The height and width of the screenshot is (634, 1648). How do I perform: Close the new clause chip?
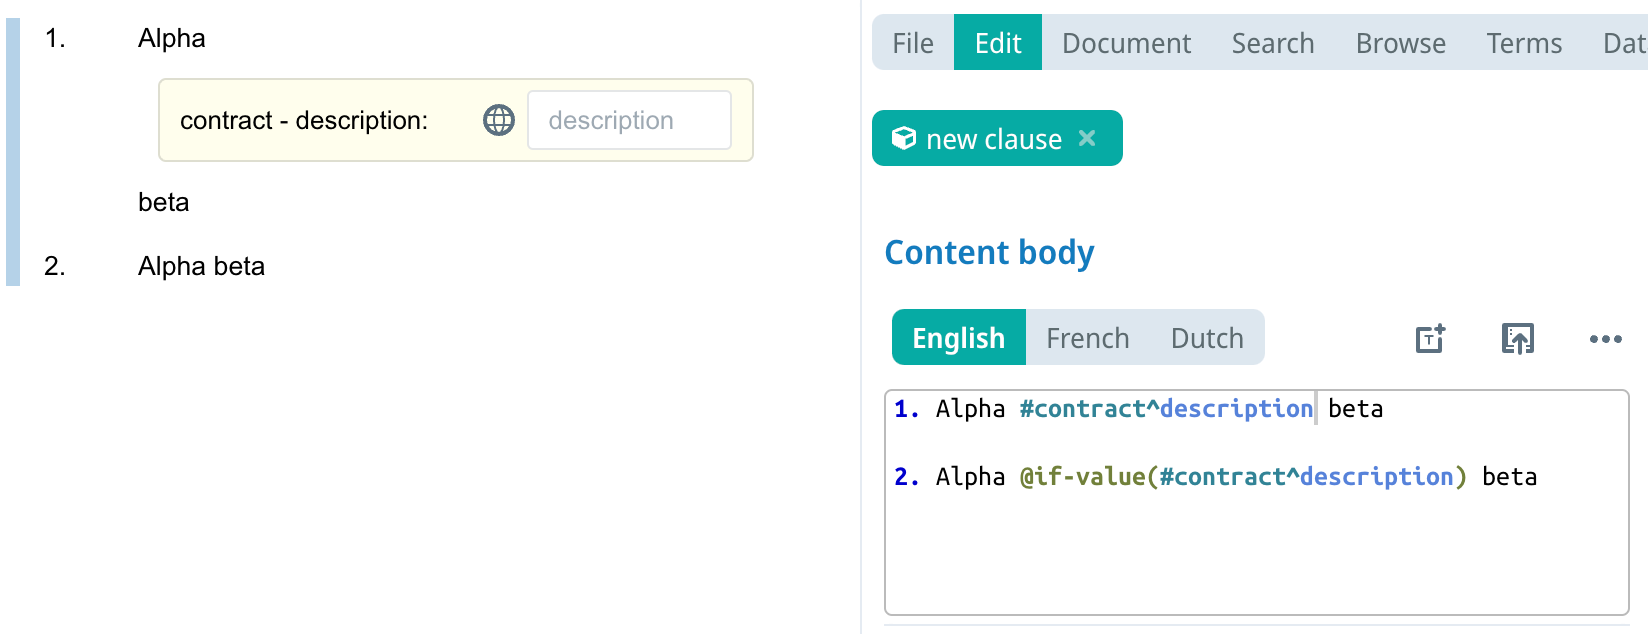(1087, 138)
